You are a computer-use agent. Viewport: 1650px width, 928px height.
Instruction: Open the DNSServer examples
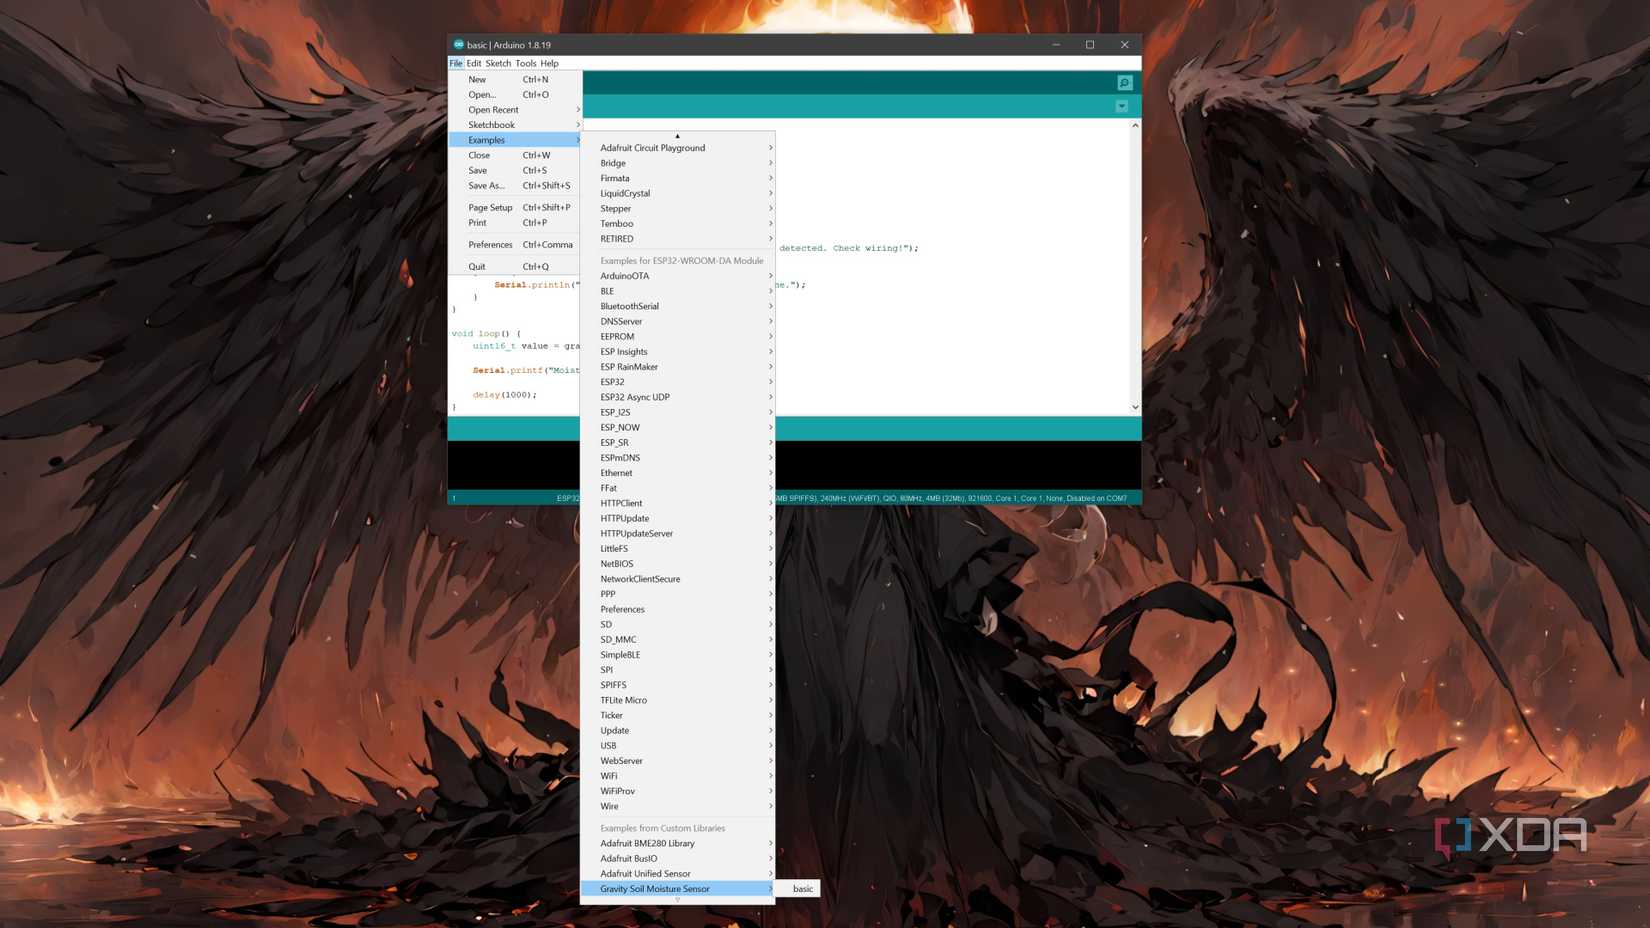[x=678, y=321]
